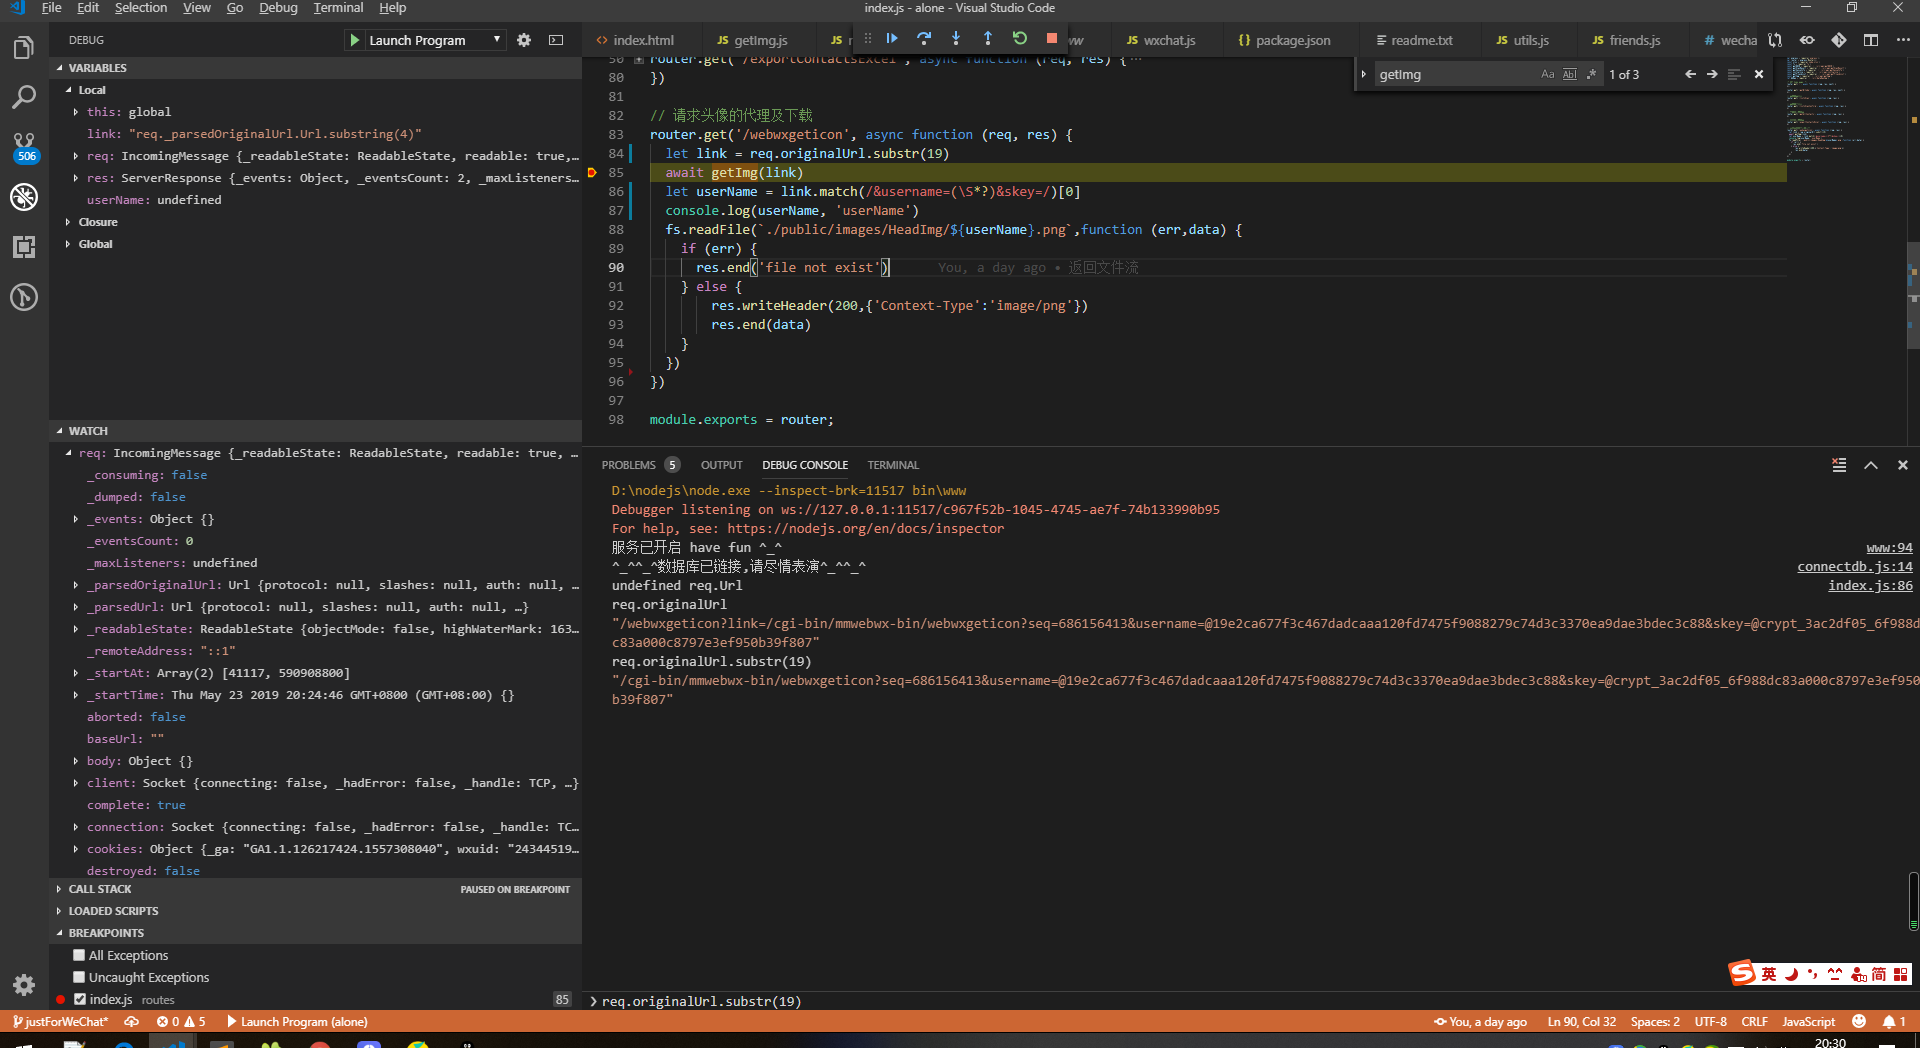Open the www:94 source link
Viewport: 1920px width, 1048px height.
tap(1889, 548)
